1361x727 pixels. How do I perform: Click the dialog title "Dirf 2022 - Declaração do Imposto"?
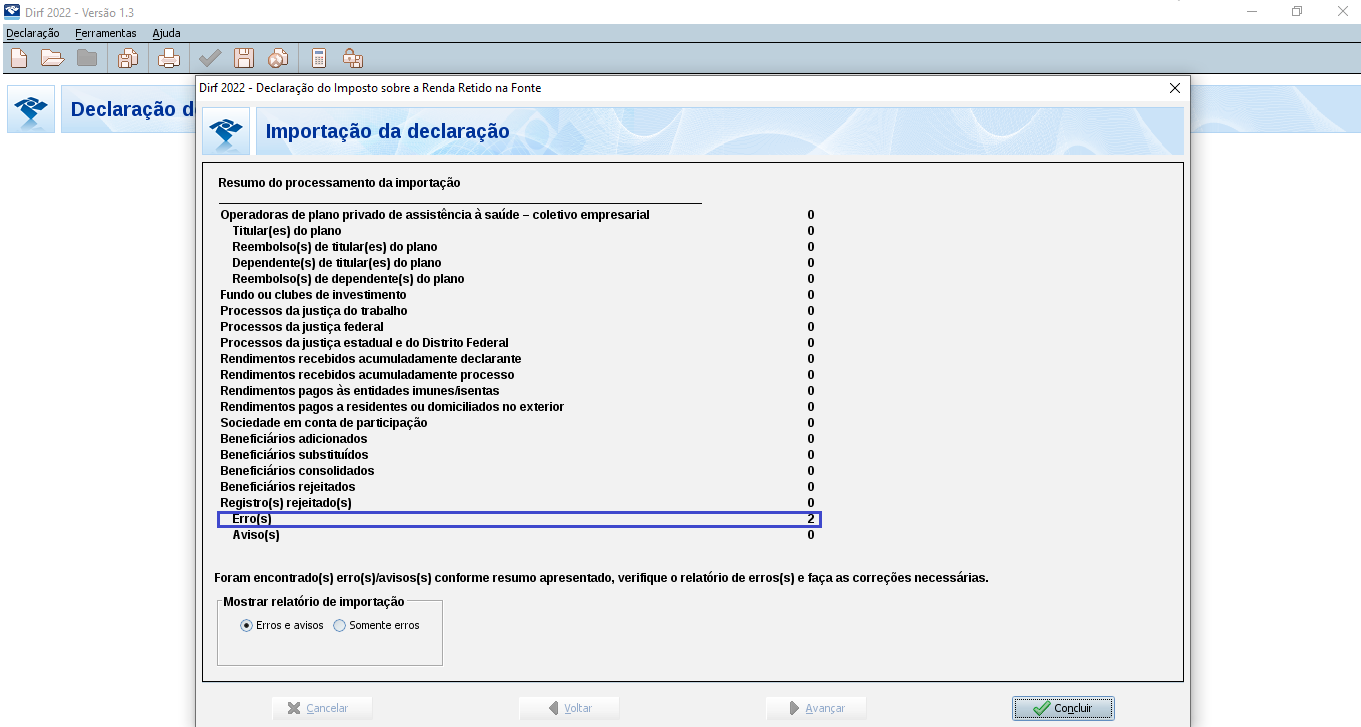370,88
